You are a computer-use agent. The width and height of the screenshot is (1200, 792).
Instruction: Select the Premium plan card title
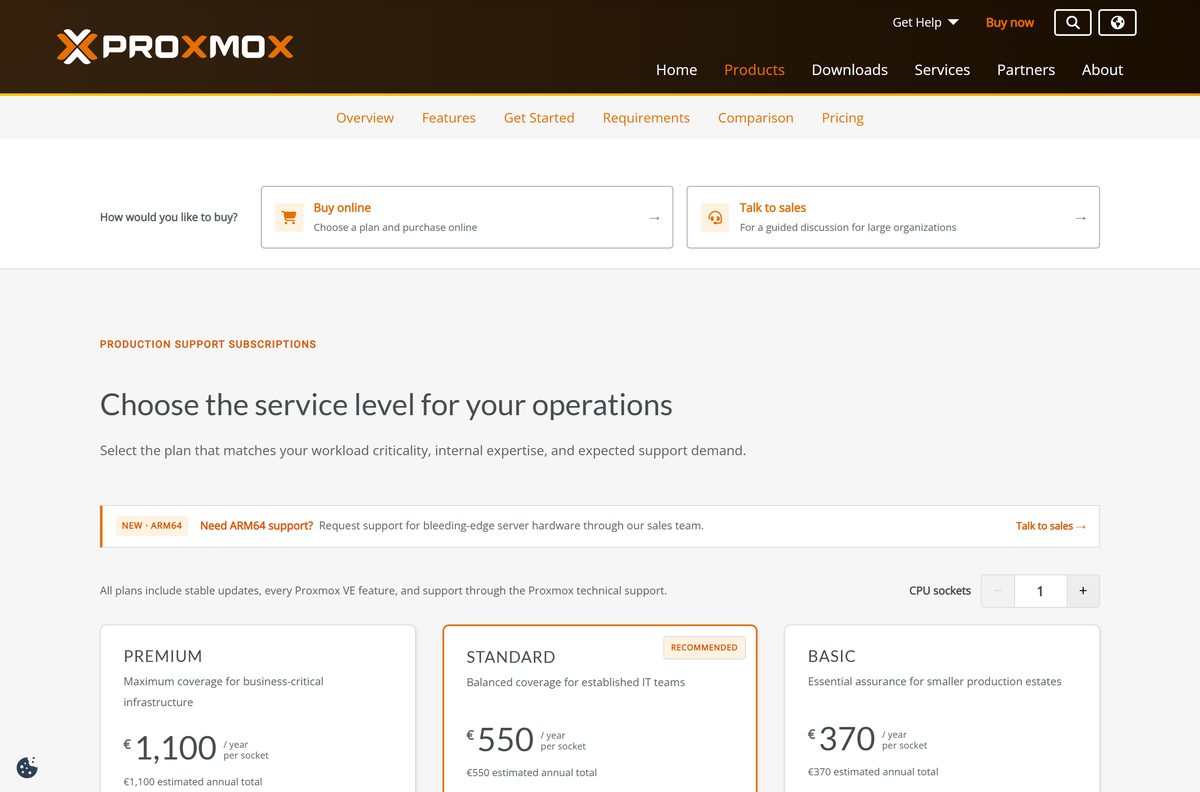click(x=163, y=656)
